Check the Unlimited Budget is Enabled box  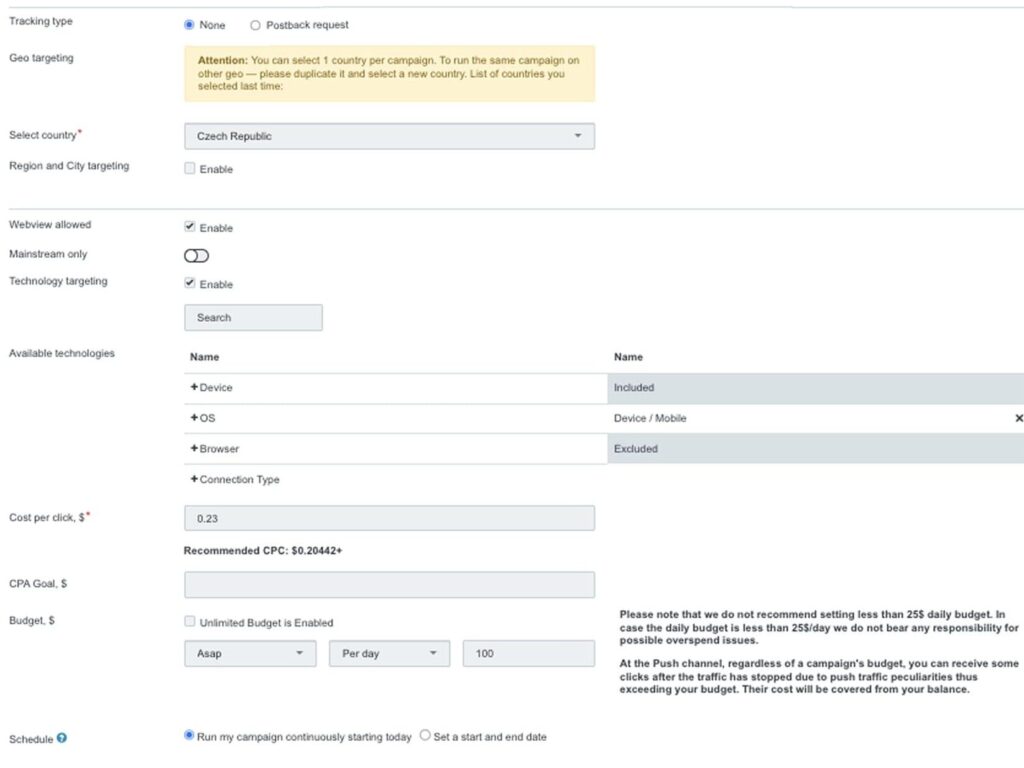coord(190,622)
